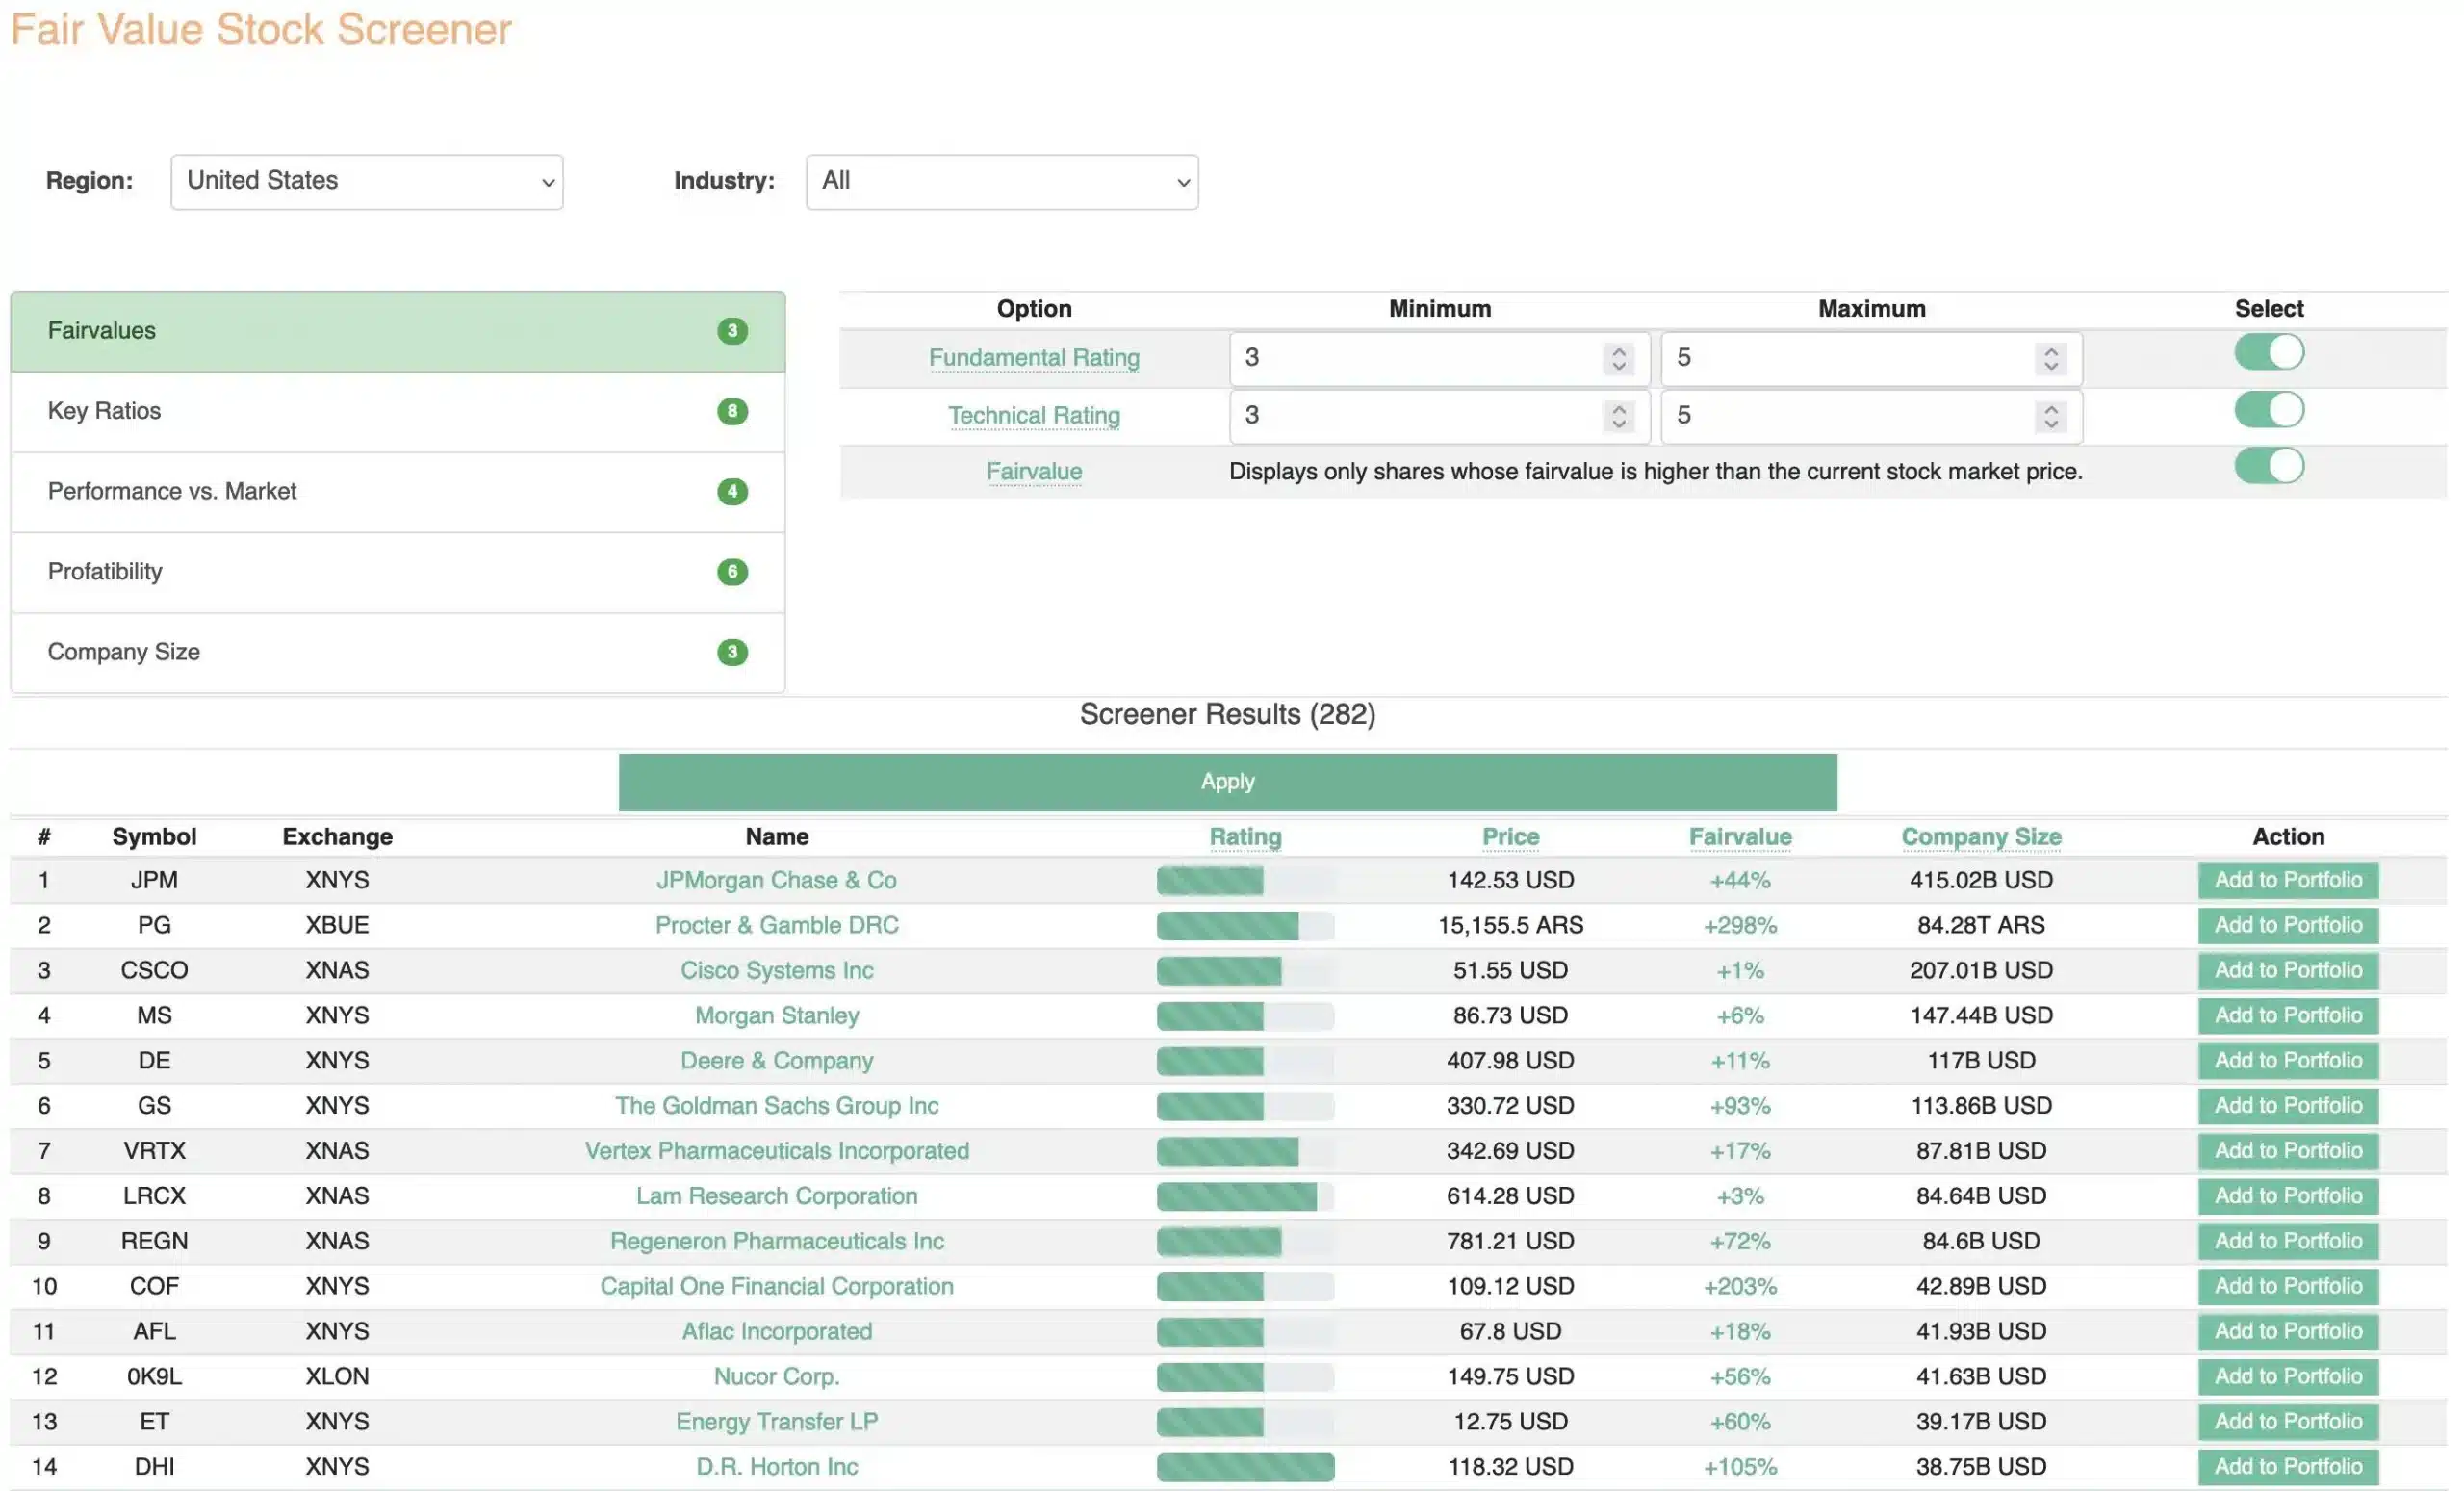Image resolution: width=2464 pixels, height=1491 pixels.
Task: Click the Fairvalues count badge 3
Action: (x=732, y=331)
